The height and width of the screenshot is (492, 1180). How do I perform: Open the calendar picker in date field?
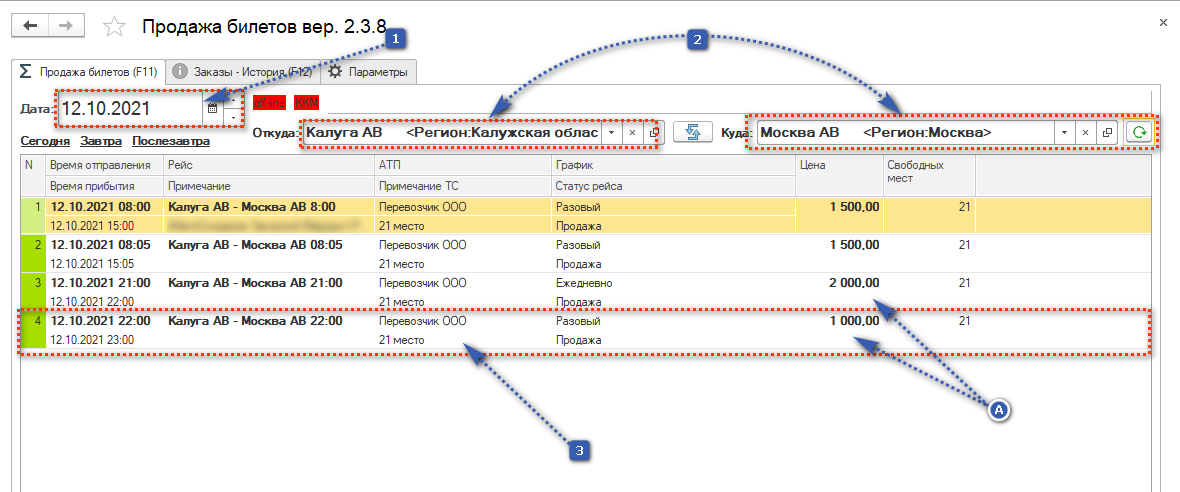click(212, 108)
